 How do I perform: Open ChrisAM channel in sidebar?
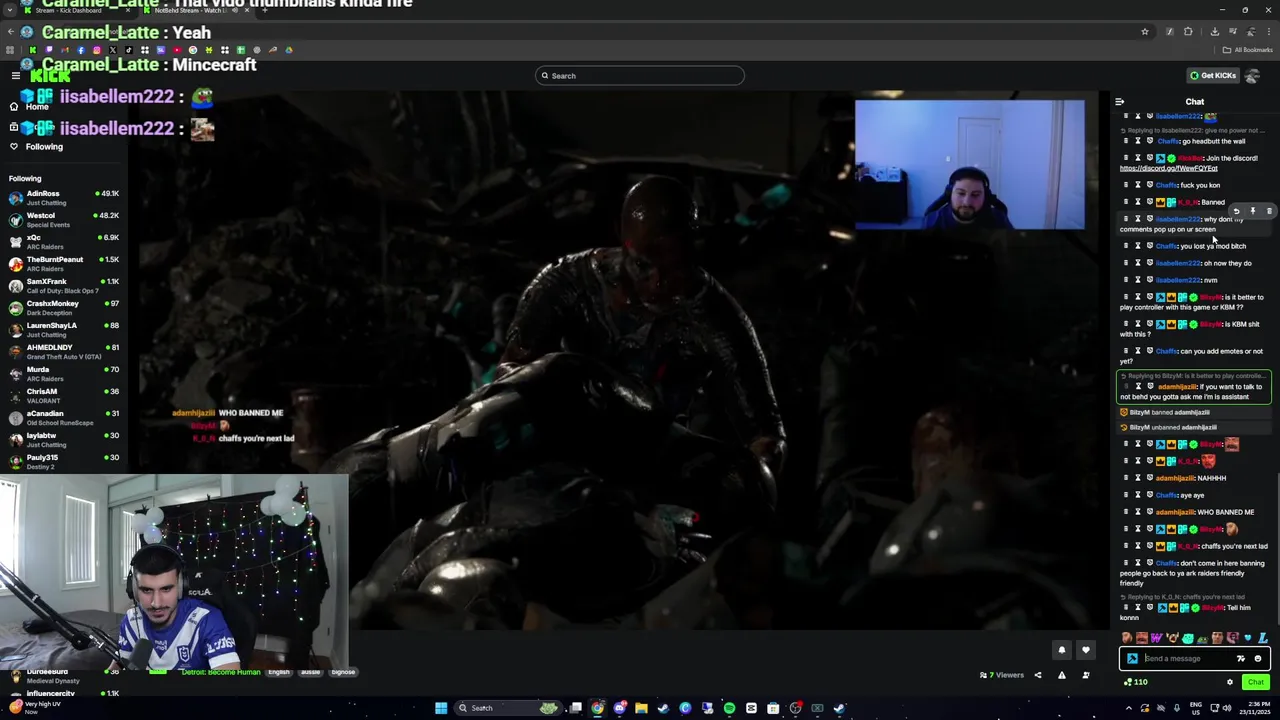64,396
